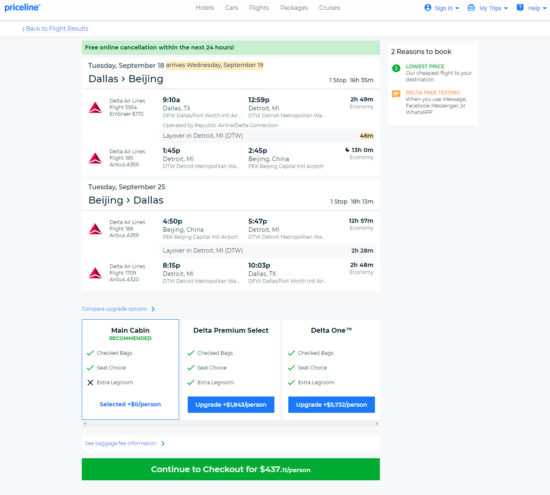
Task: Click Delta One Extra Legroom checkmark
Action: [291, 382]
